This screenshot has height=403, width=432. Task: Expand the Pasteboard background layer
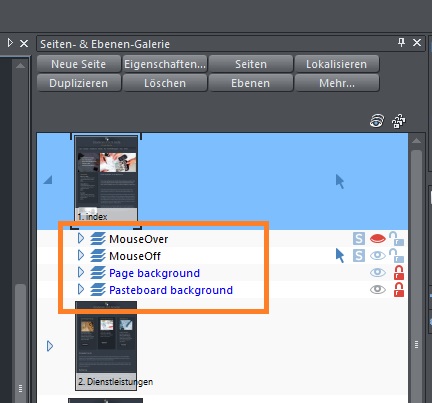click(x=81, y=289)
